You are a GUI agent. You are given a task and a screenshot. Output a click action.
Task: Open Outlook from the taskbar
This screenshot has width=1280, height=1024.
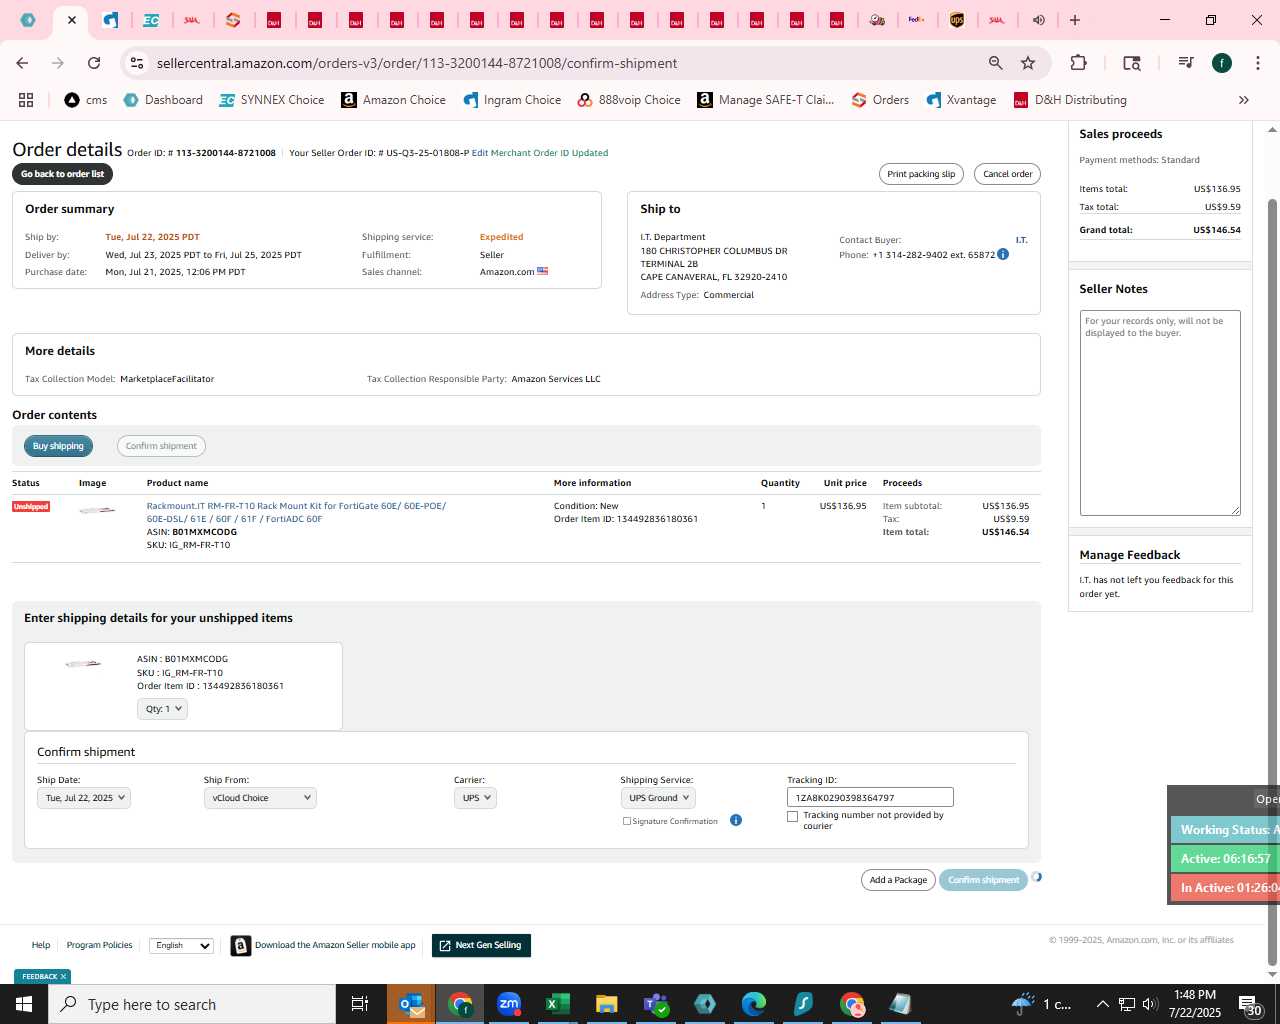[x=411, y=1004]
